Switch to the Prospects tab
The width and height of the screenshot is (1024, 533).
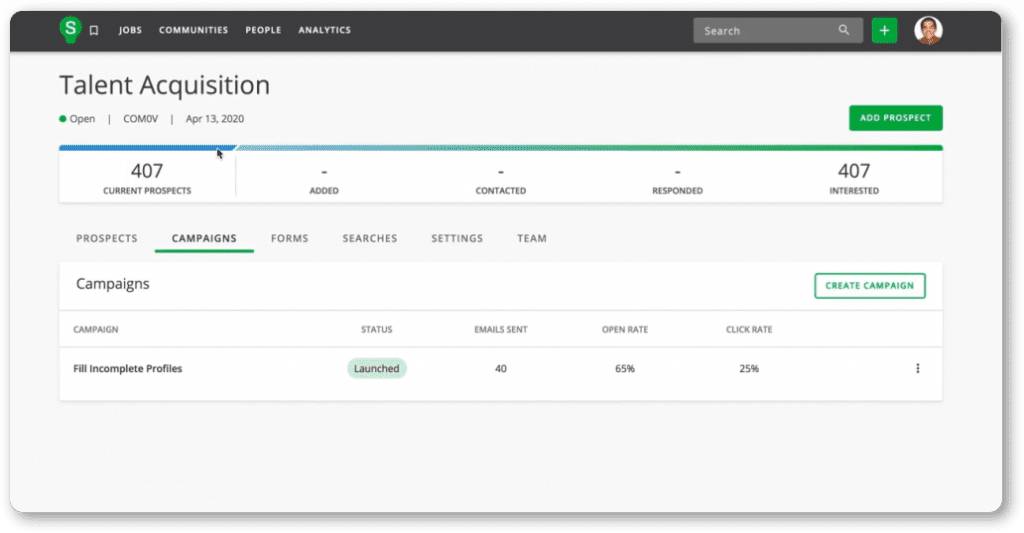click(x=107, y=239)
